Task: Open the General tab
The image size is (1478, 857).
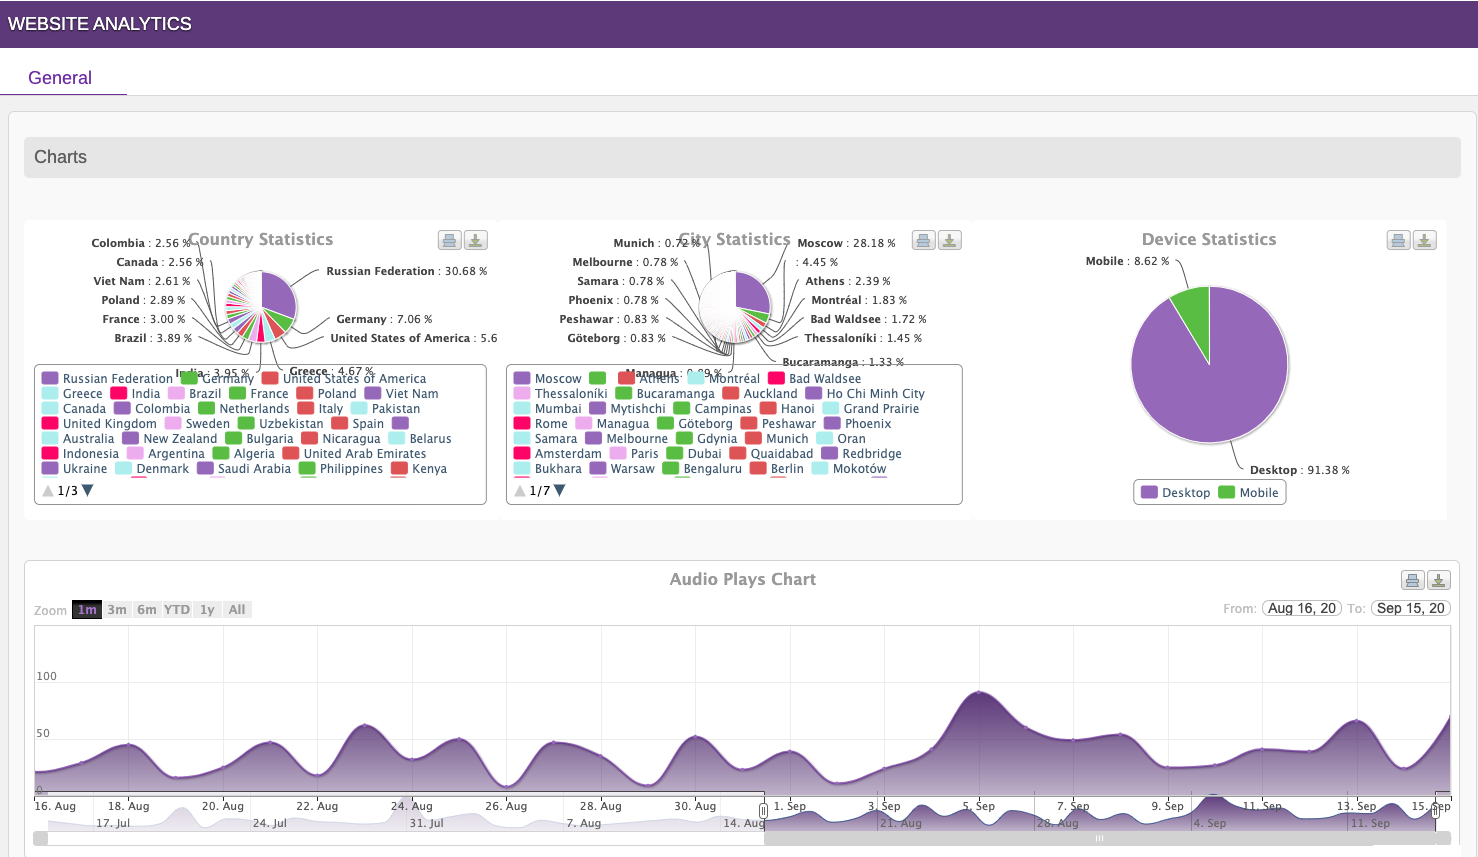Action: [60, 78]
